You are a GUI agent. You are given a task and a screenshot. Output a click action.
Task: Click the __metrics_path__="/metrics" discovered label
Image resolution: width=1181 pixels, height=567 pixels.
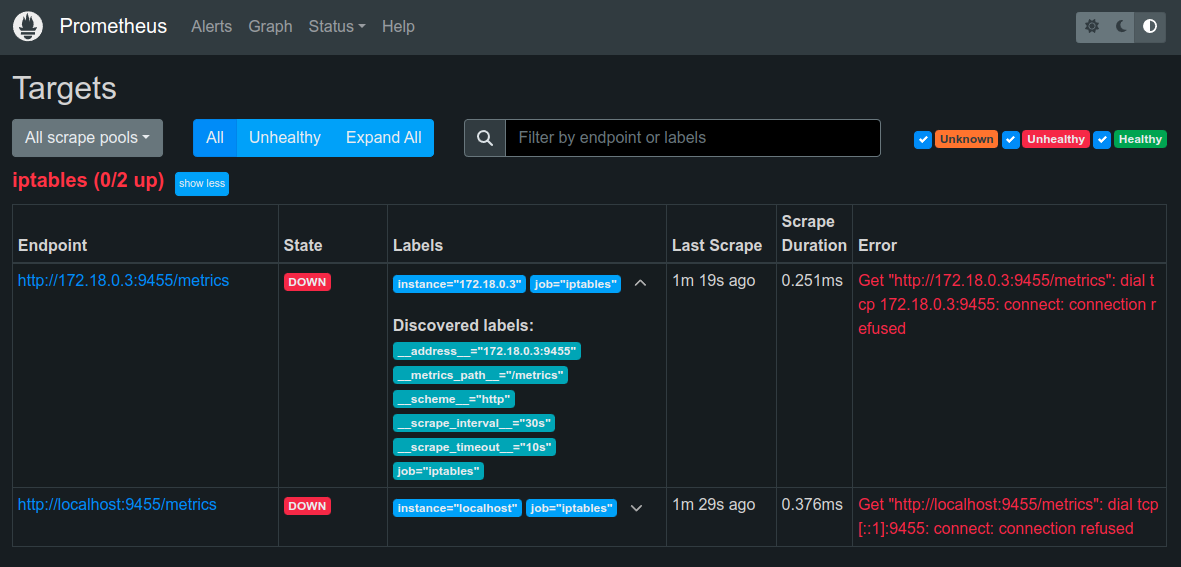tap(481, 375)
